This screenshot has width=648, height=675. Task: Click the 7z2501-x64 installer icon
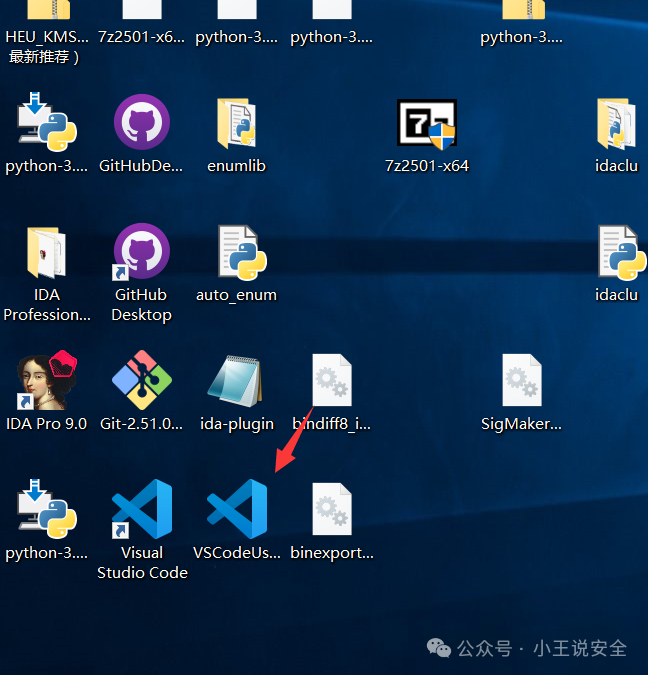(x=427, y=124)
